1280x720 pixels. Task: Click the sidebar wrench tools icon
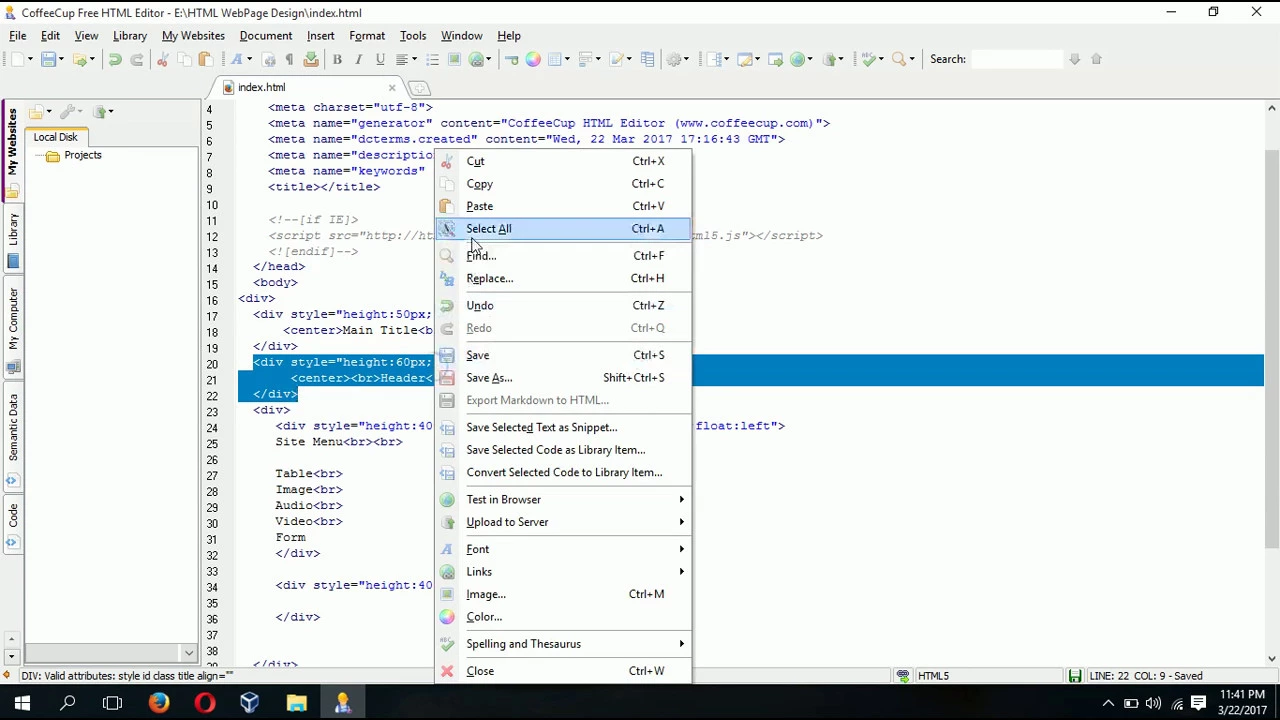click(x=68, y=111)
